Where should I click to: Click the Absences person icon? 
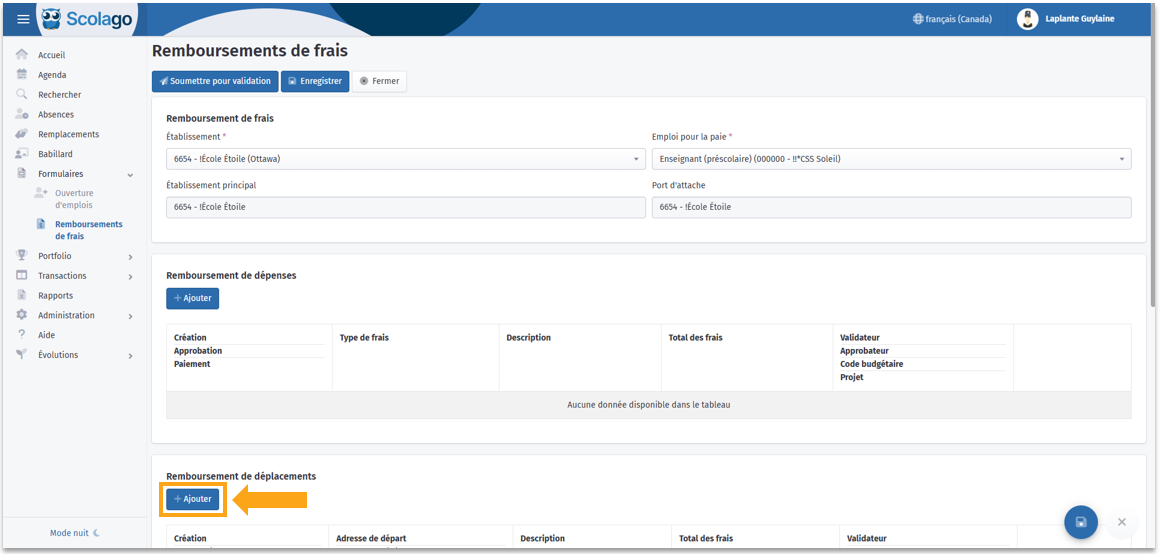tap(21, 115)
